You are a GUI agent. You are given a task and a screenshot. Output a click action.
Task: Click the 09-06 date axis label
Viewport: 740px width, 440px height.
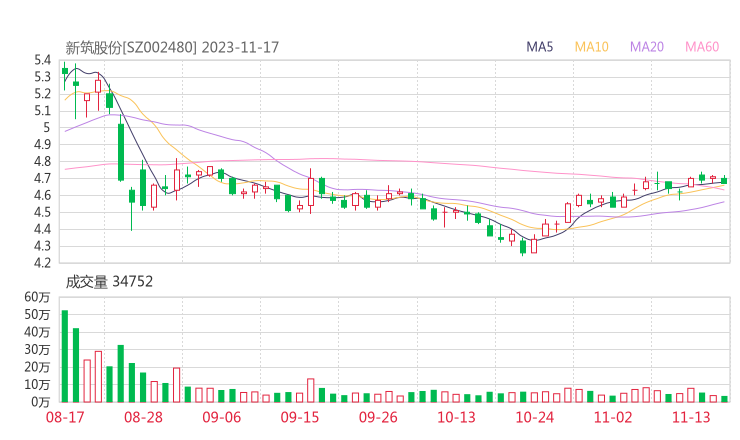(x=221, y=417)
